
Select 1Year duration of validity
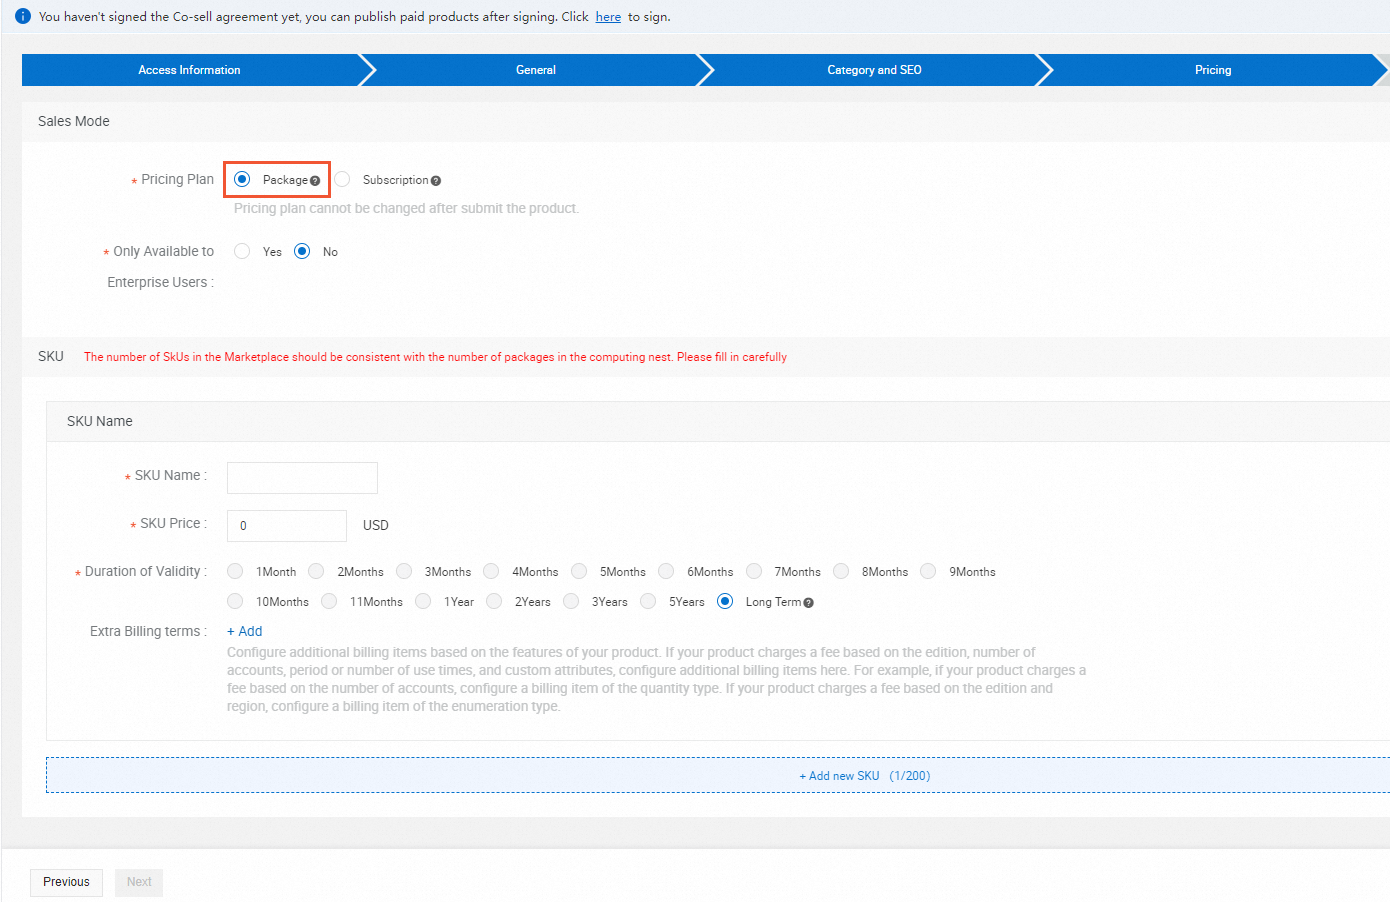(423, 601)
